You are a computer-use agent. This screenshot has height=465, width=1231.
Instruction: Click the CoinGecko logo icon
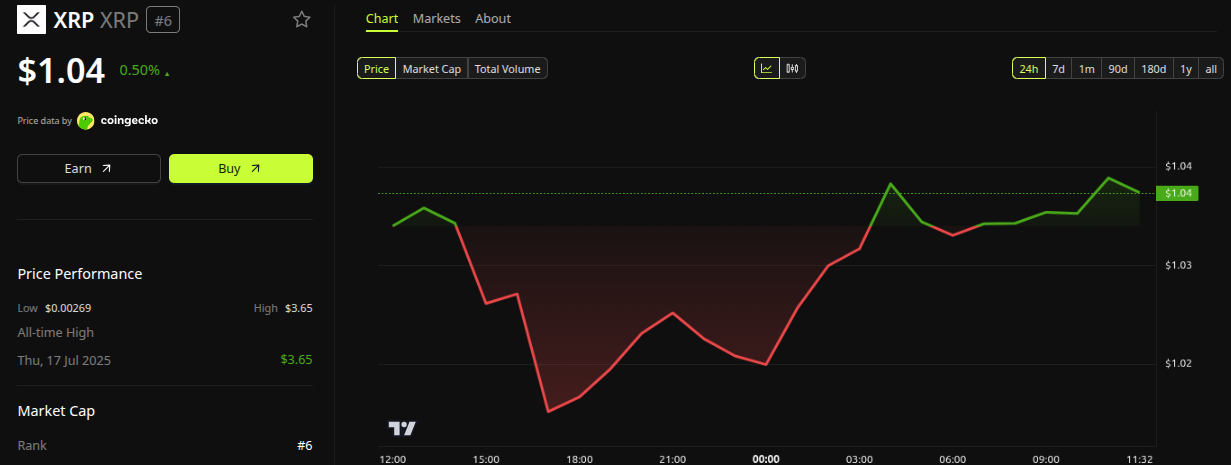[x=86, y=120]
